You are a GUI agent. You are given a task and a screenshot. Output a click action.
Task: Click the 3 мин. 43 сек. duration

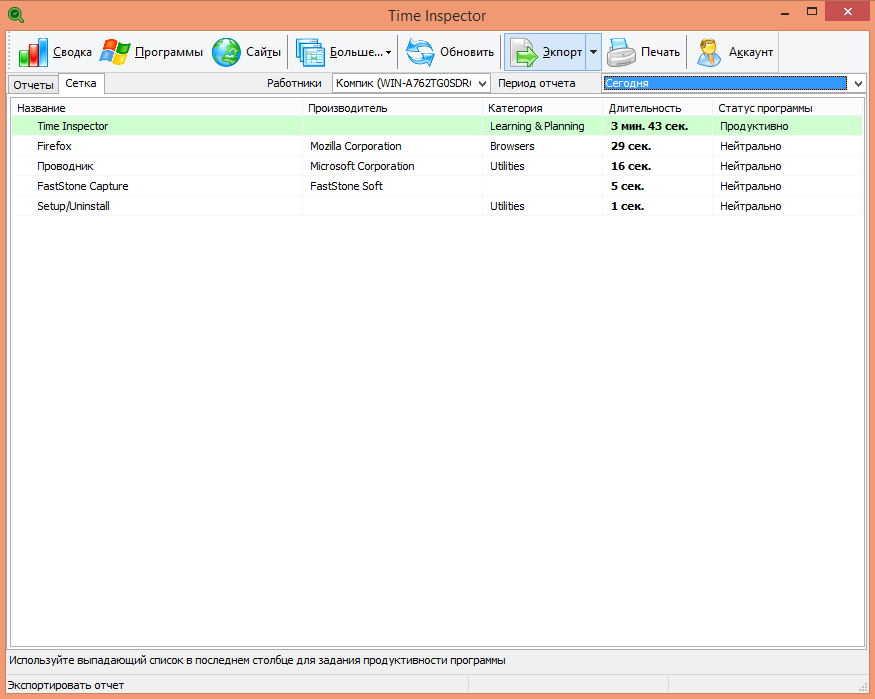[649, 126]
